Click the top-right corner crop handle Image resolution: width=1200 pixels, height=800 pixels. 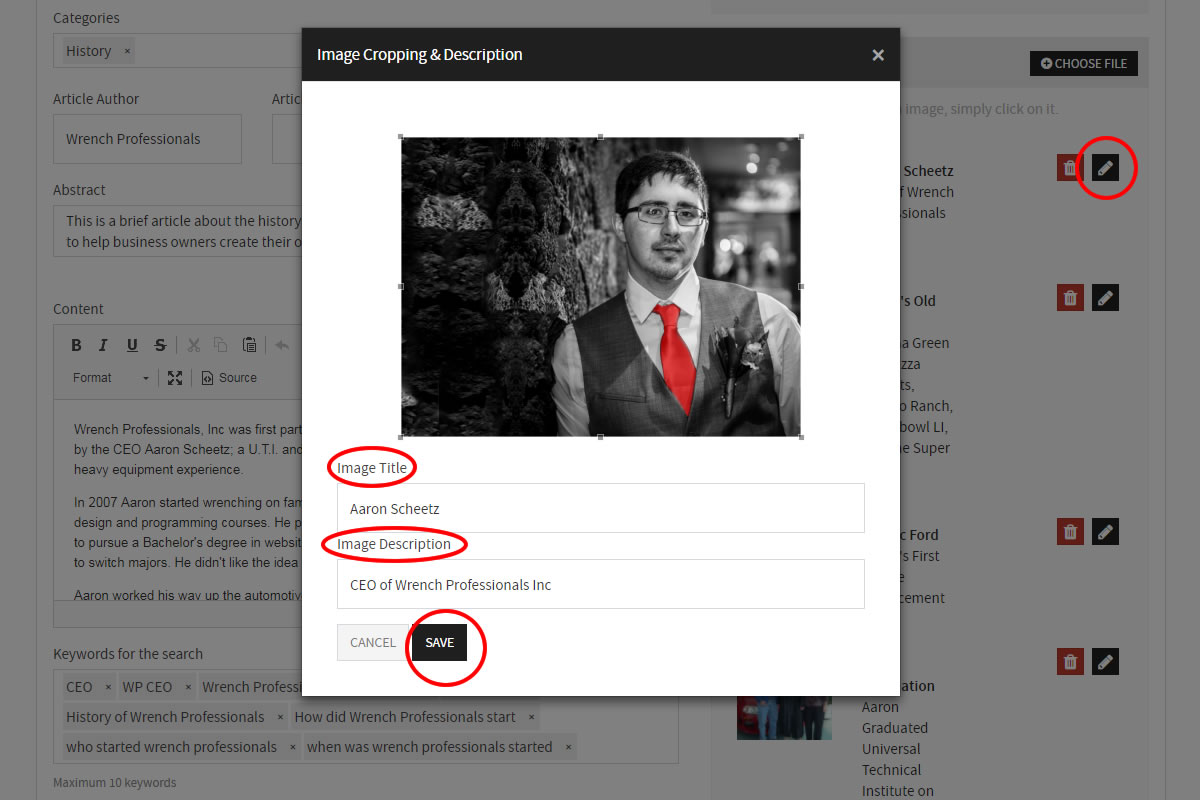pos(801,137)
